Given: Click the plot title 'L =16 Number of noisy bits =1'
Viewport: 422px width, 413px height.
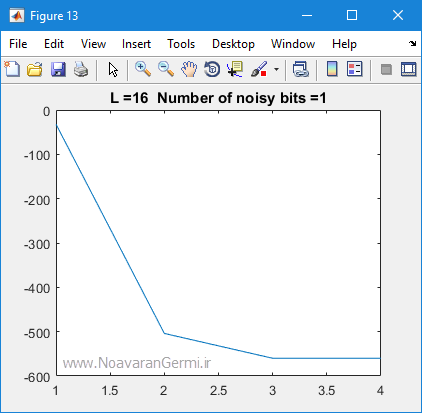Looking at the screenshot, I should tap(218, 98).
